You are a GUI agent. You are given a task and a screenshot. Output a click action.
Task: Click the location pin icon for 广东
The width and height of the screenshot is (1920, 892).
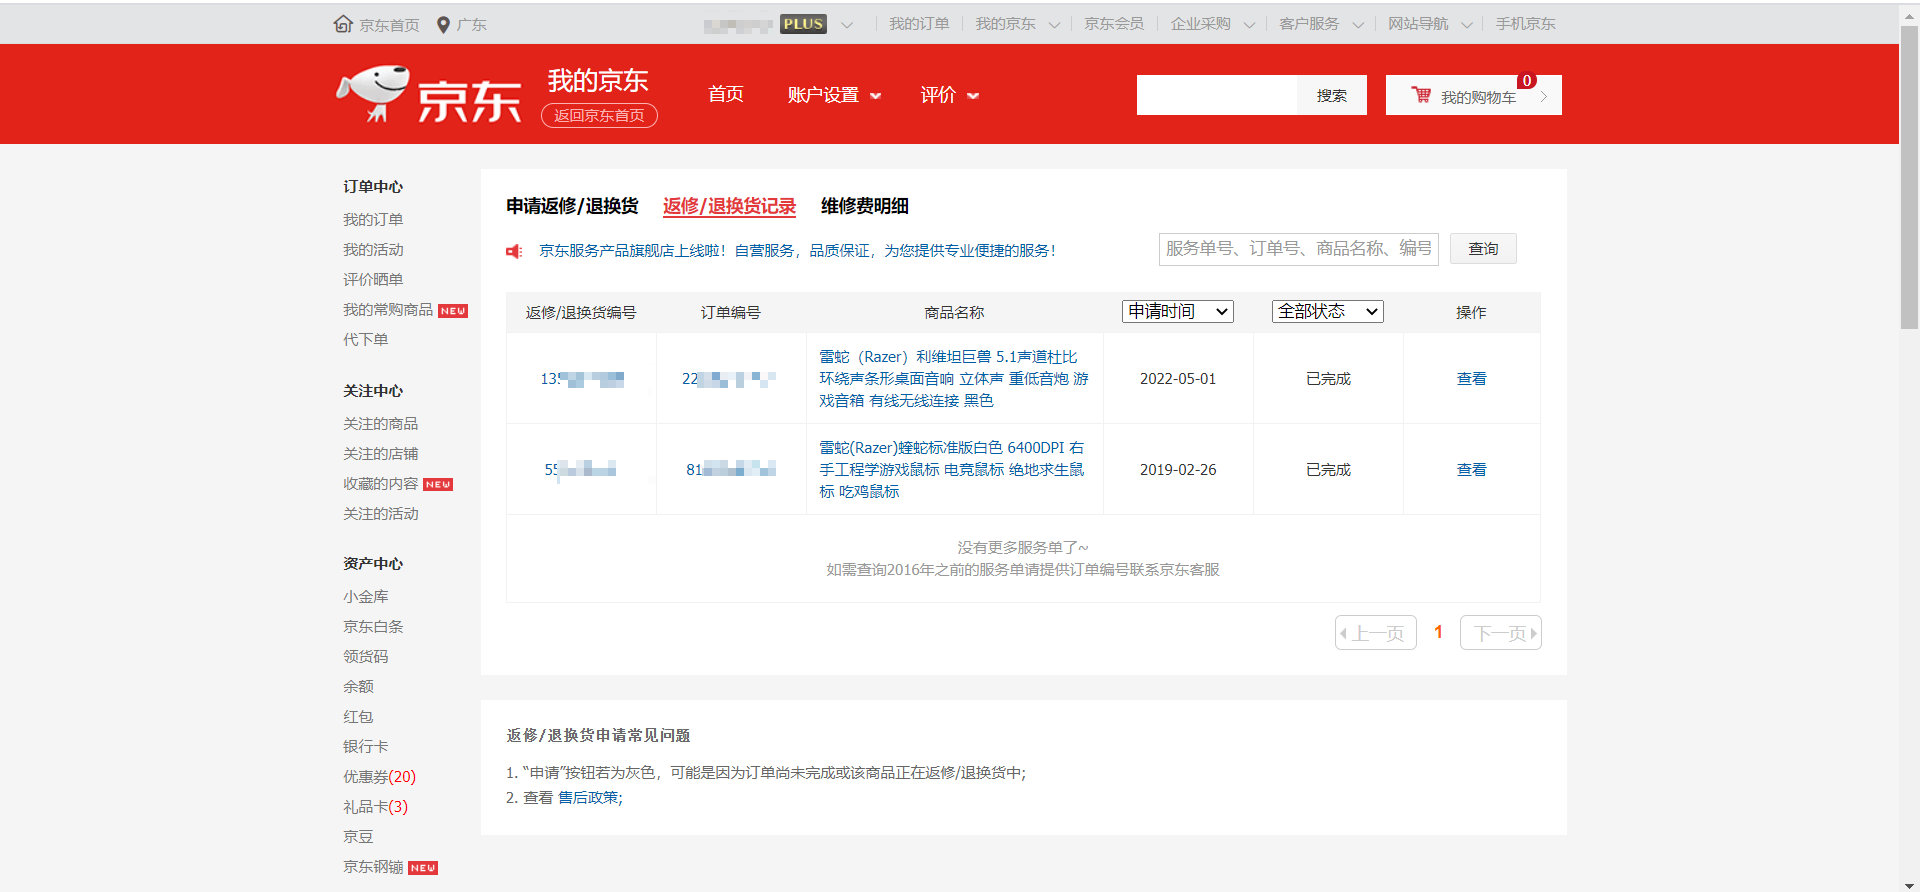pos(443,25)
